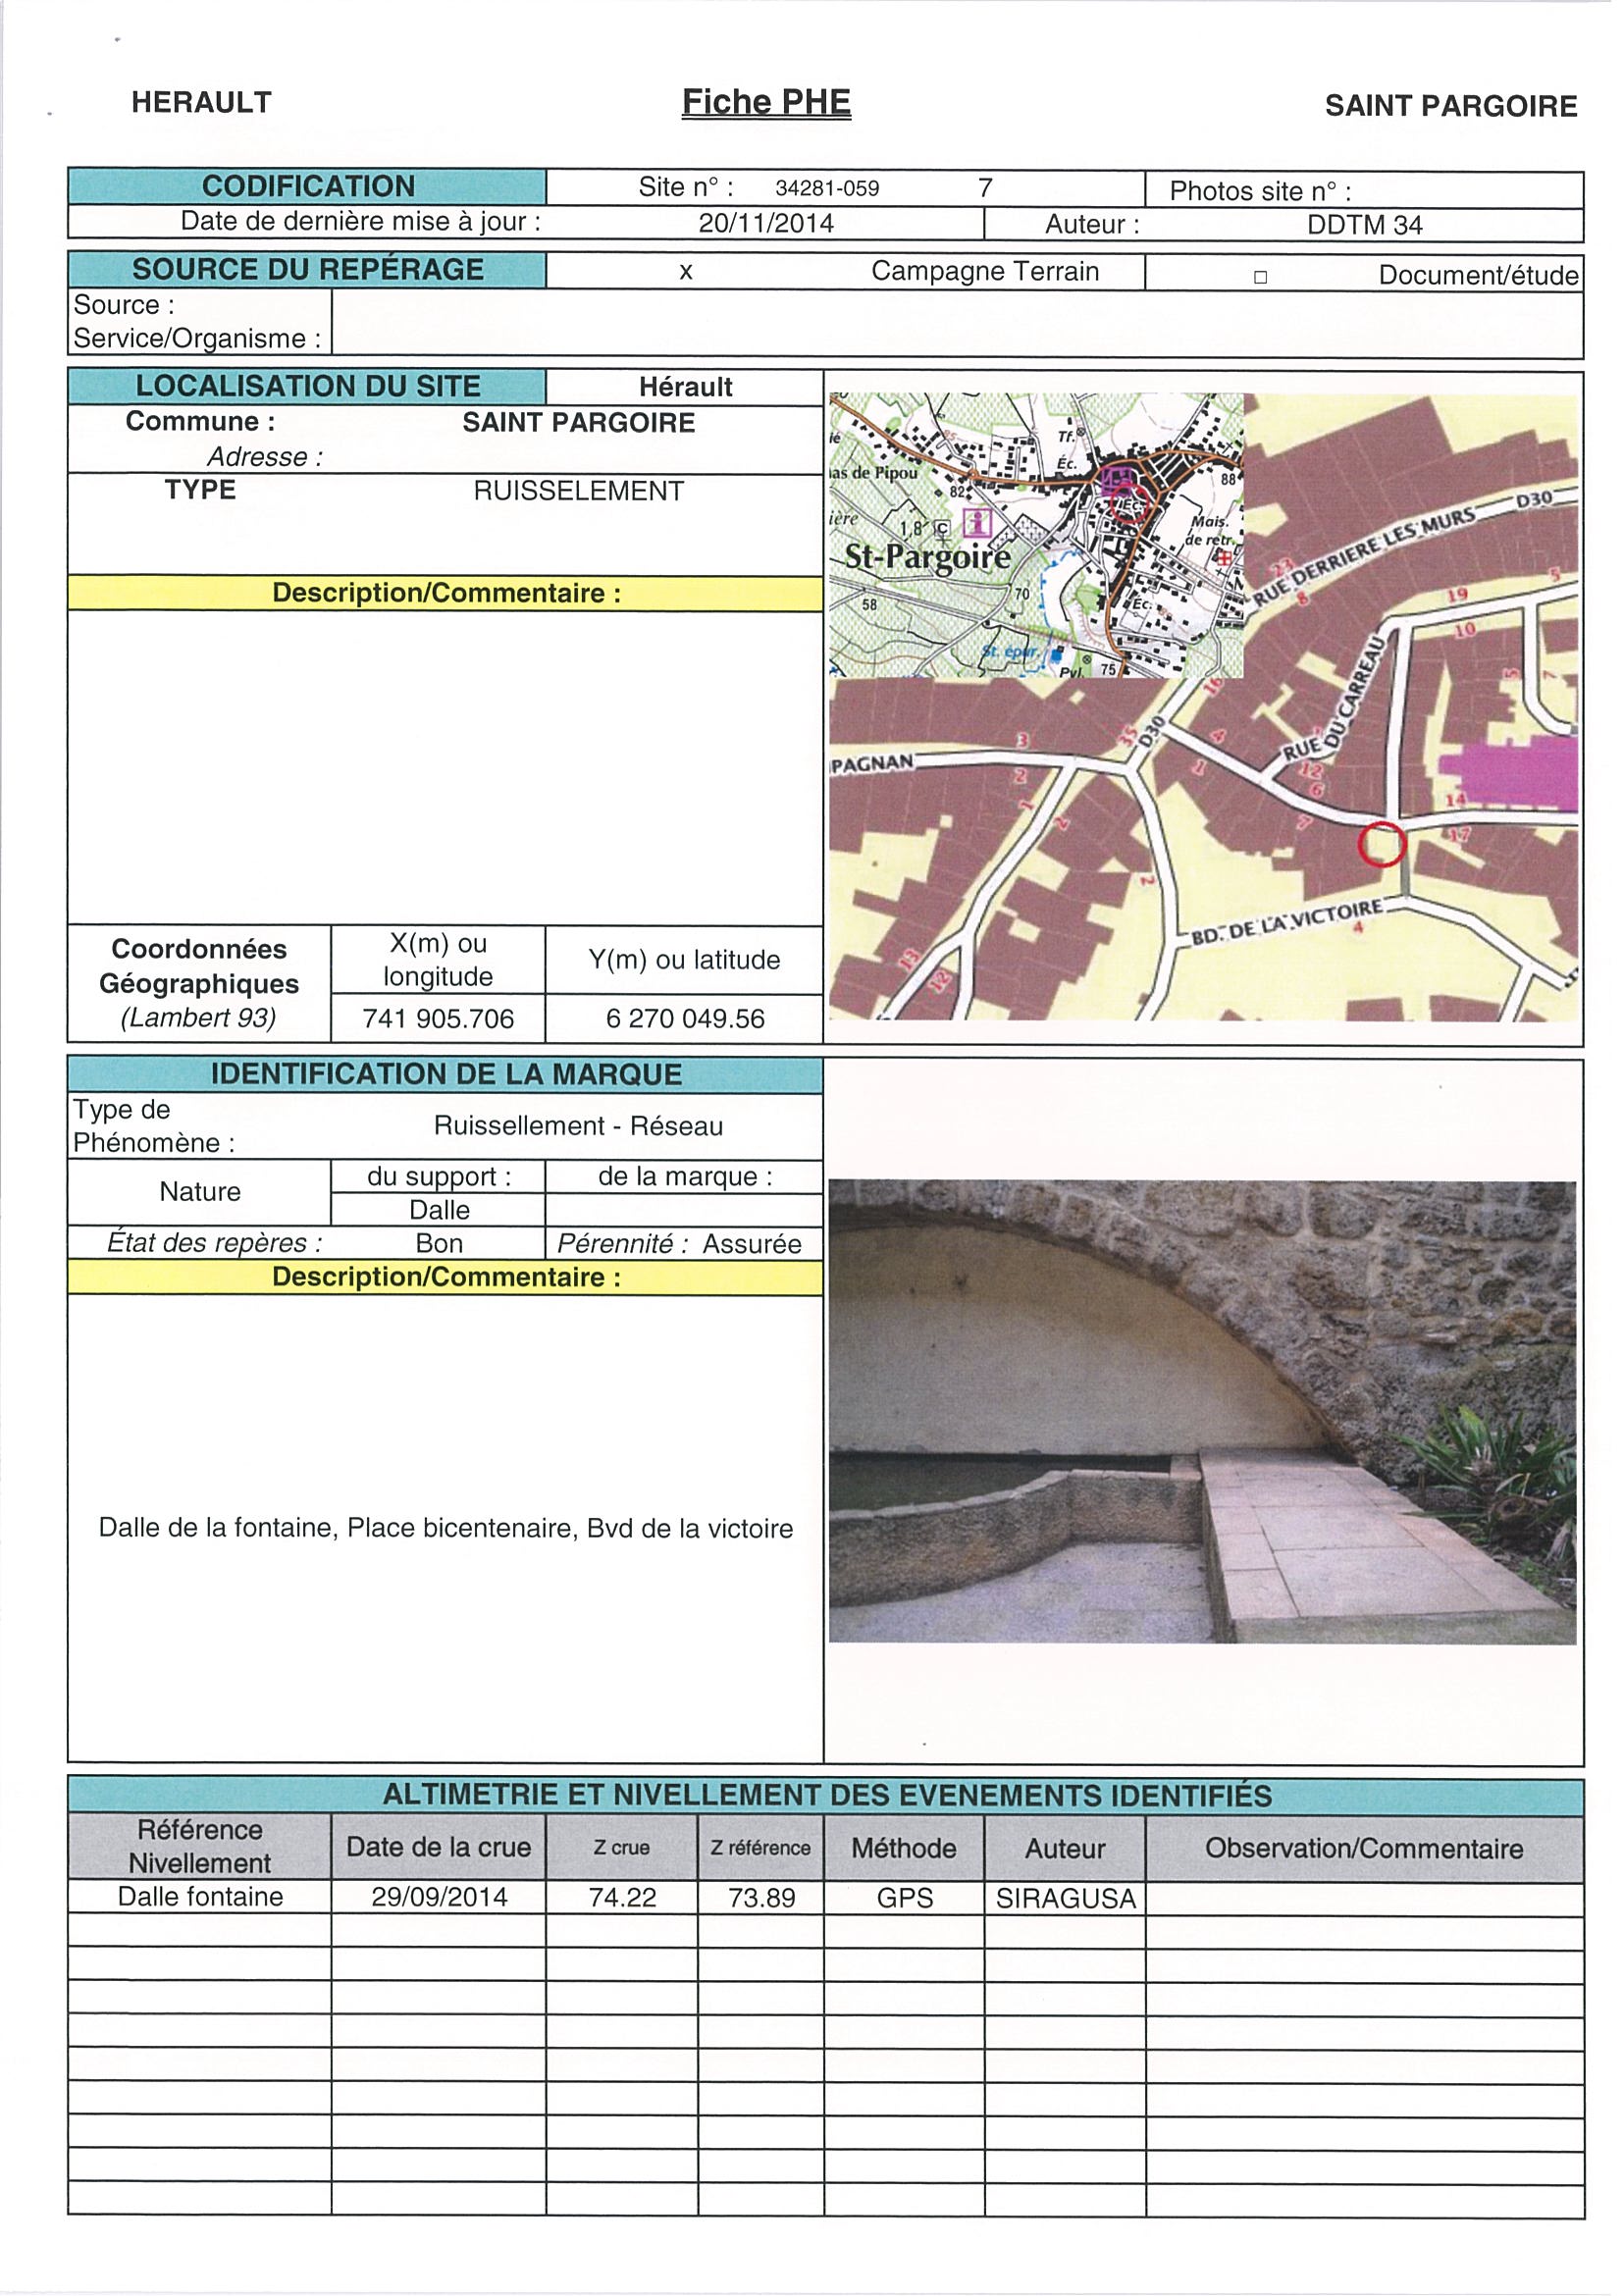Click Z référence value '73.89'
The width and height of the screenshot is (1623, 2296).
[x=761, y=1897]
